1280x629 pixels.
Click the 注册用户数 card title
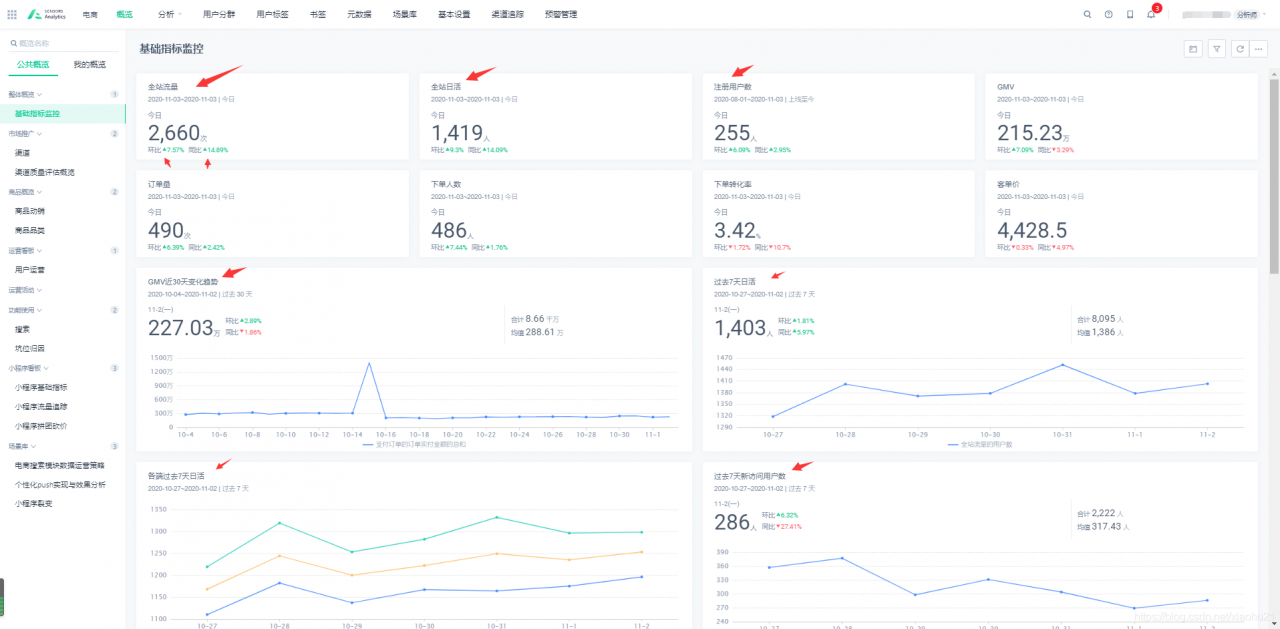pyautogui.click(x=733, y=87)
